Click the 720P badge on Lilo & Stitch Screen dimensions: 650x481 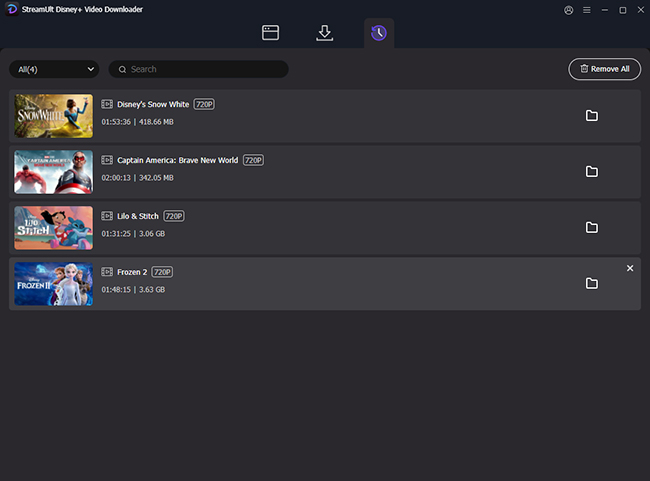tap(174, 216)
